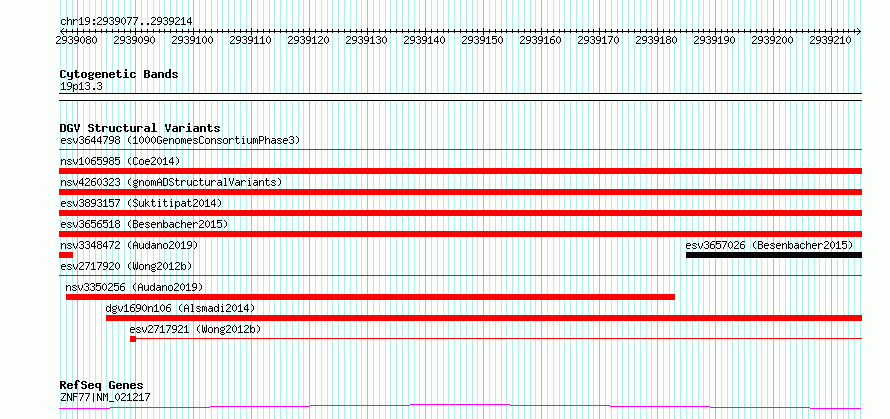Open variant nsv4260323 (gnomADStructuralVariants) label
The width and height of the screenshot is (890, 419).
point(171,182)
